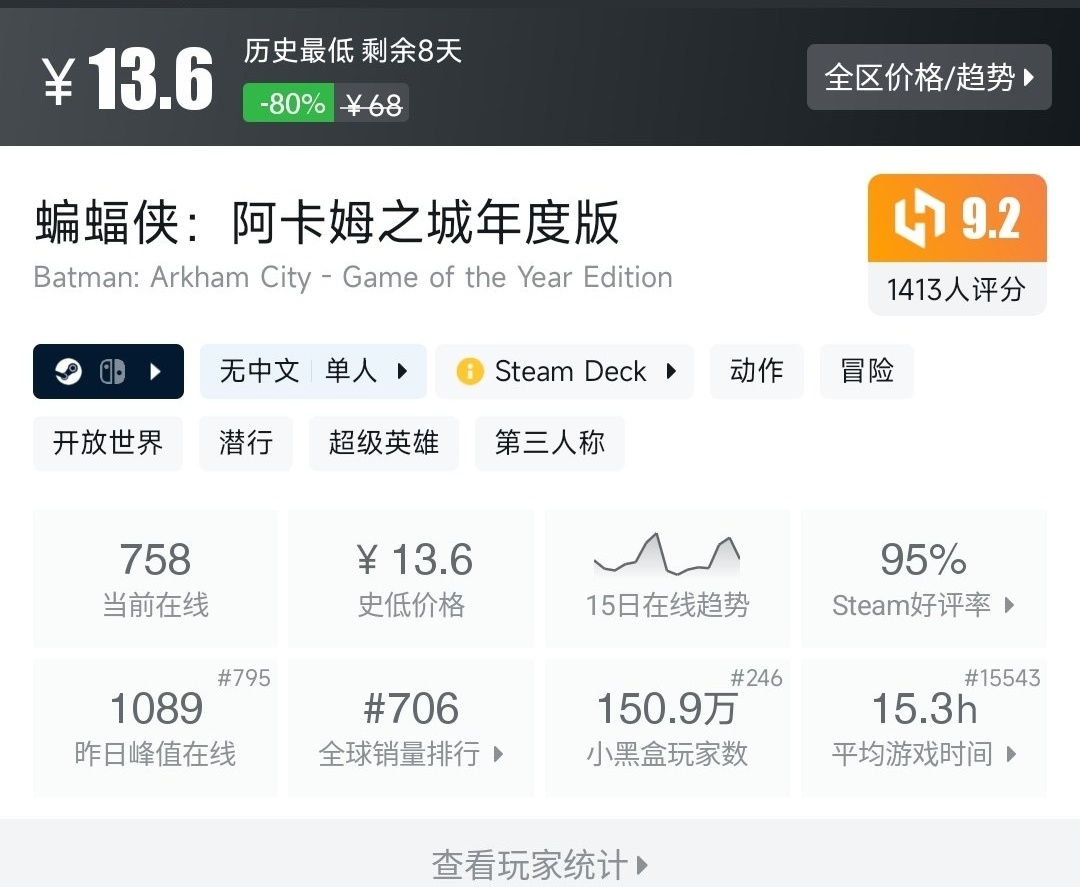The width and height of the screenshot is (1080, 887).
Task: Click the 758 当前在线 stat card
Action: [x=155, y=578]
